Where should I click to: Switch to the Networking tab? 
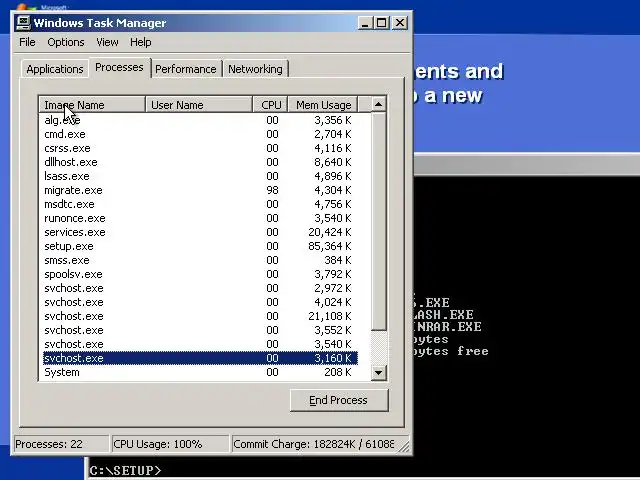coord(255,69)
